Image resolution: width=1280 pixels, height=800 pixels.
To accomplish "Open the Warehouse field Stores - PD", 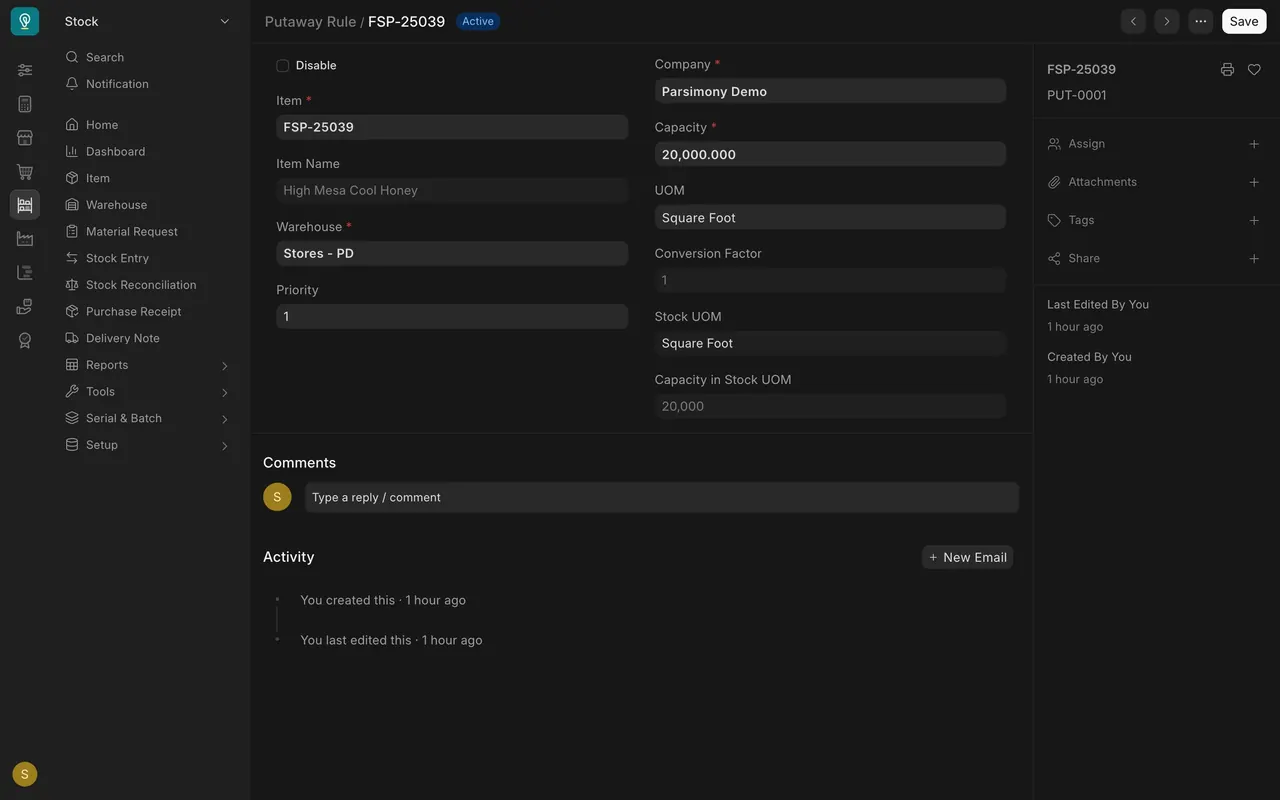I will coord(452,253).
